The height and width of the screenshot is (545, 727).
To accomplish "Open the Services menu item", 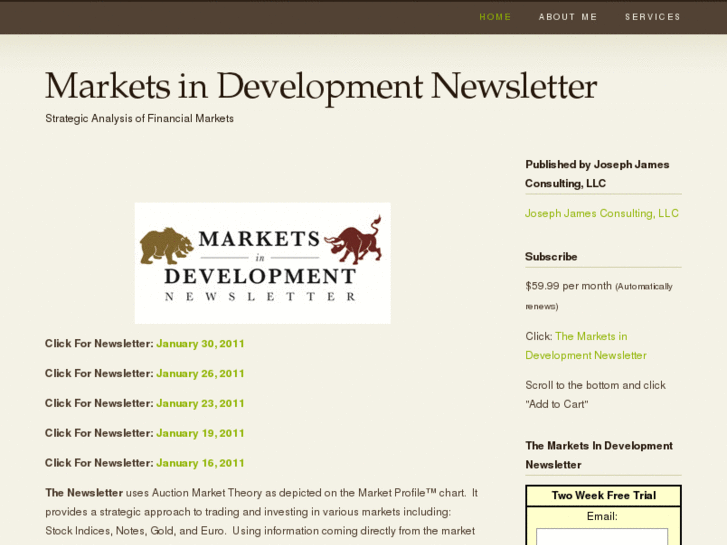I will click(x=652, y=17).
